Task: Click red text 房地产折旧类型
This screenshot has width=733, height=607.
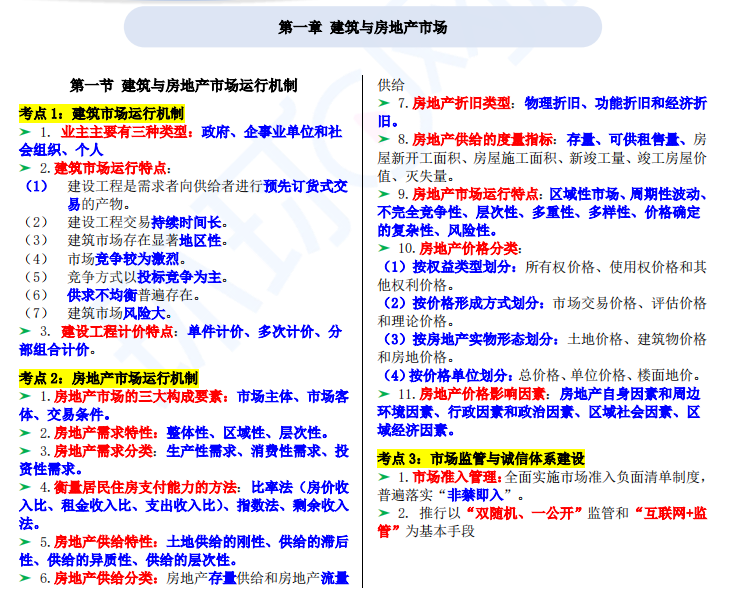Action: 461,103
